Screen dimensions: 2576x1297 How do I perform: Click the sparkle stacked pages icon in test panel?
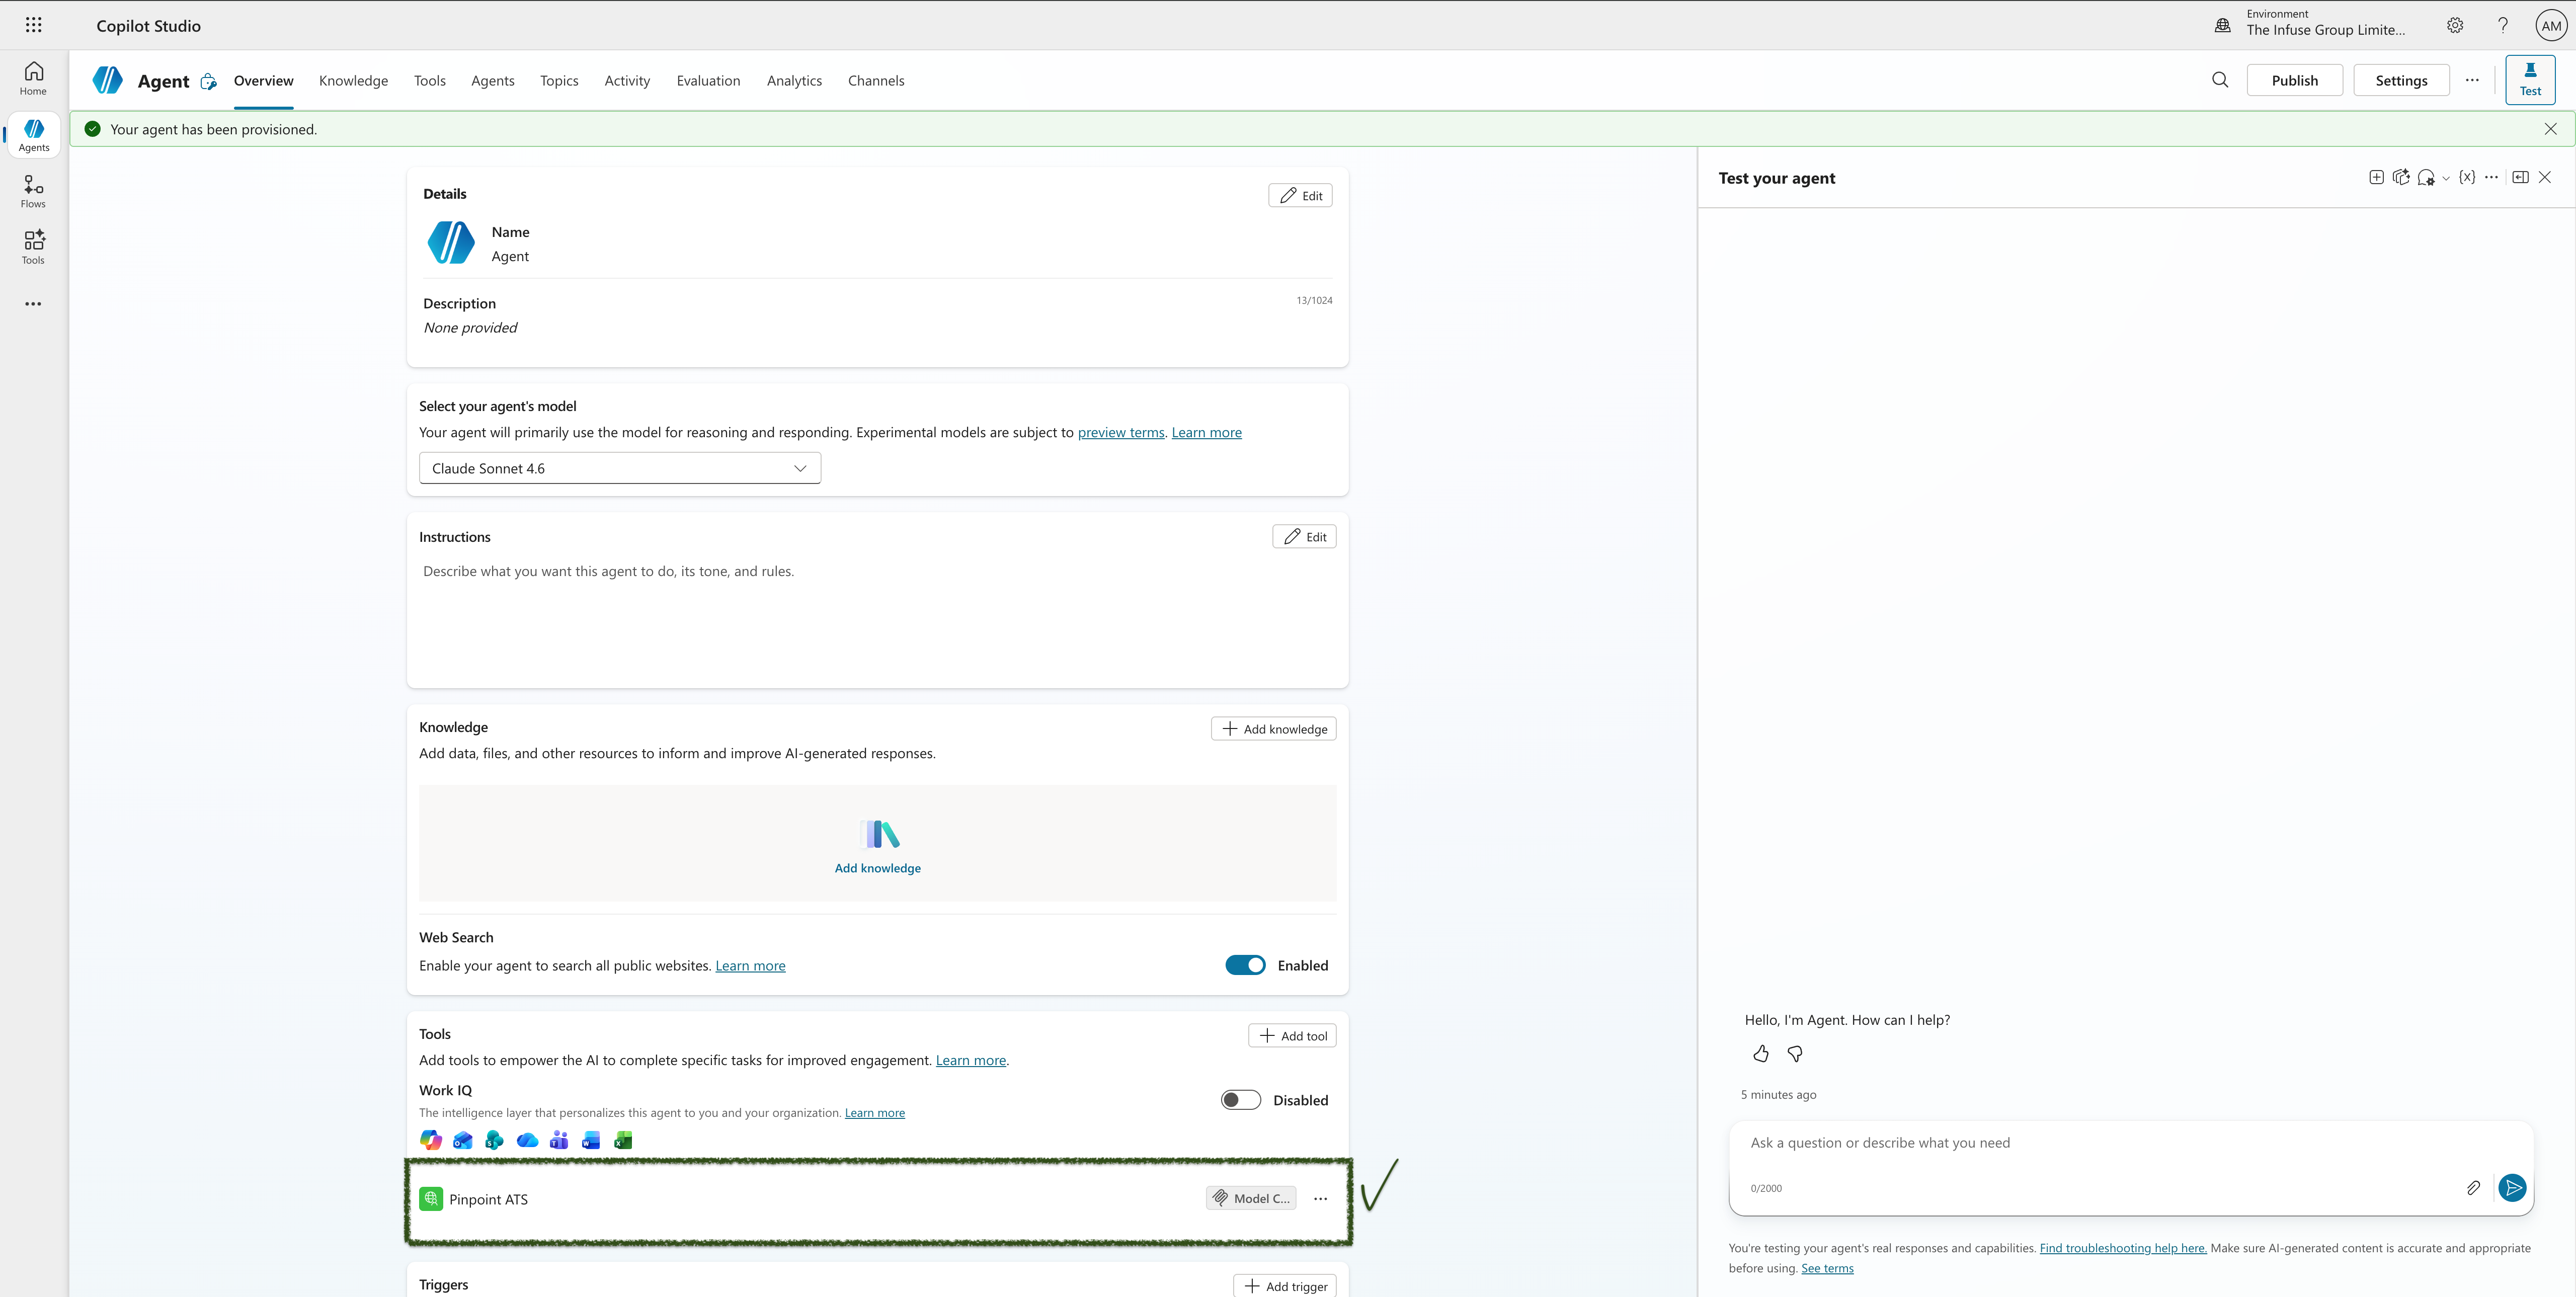[x=2401, y=177]
